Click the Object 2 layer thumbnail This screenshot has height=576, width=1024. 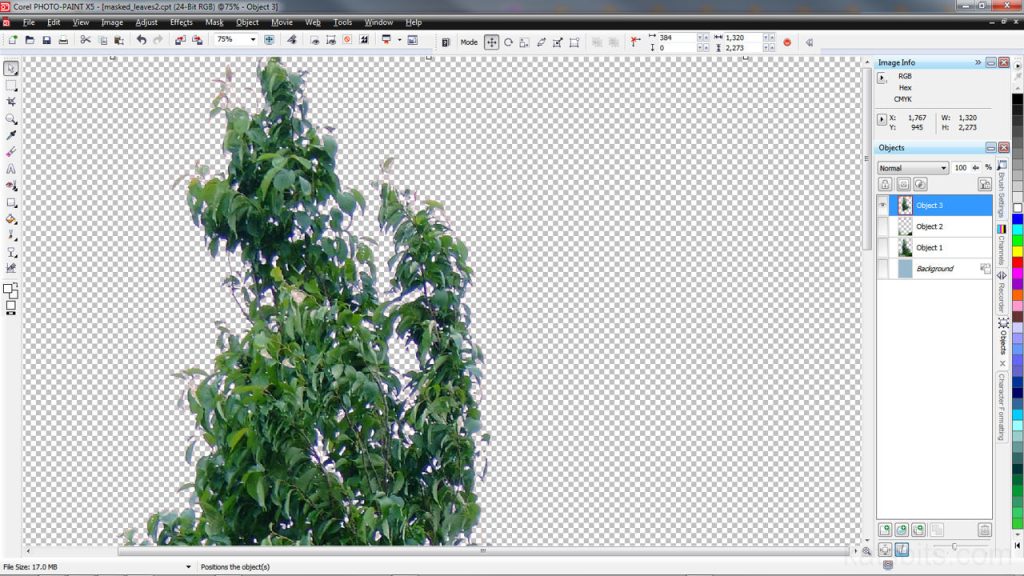[905, 228]
